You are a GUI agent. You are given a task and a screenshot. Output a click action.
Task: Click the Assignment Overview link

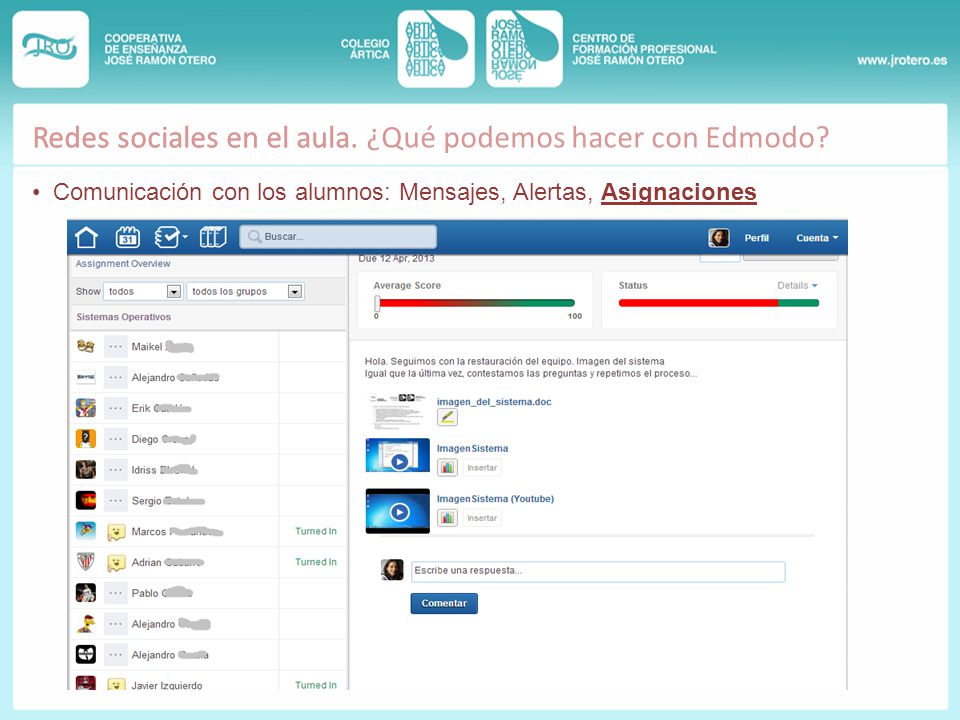click(123, 263)
